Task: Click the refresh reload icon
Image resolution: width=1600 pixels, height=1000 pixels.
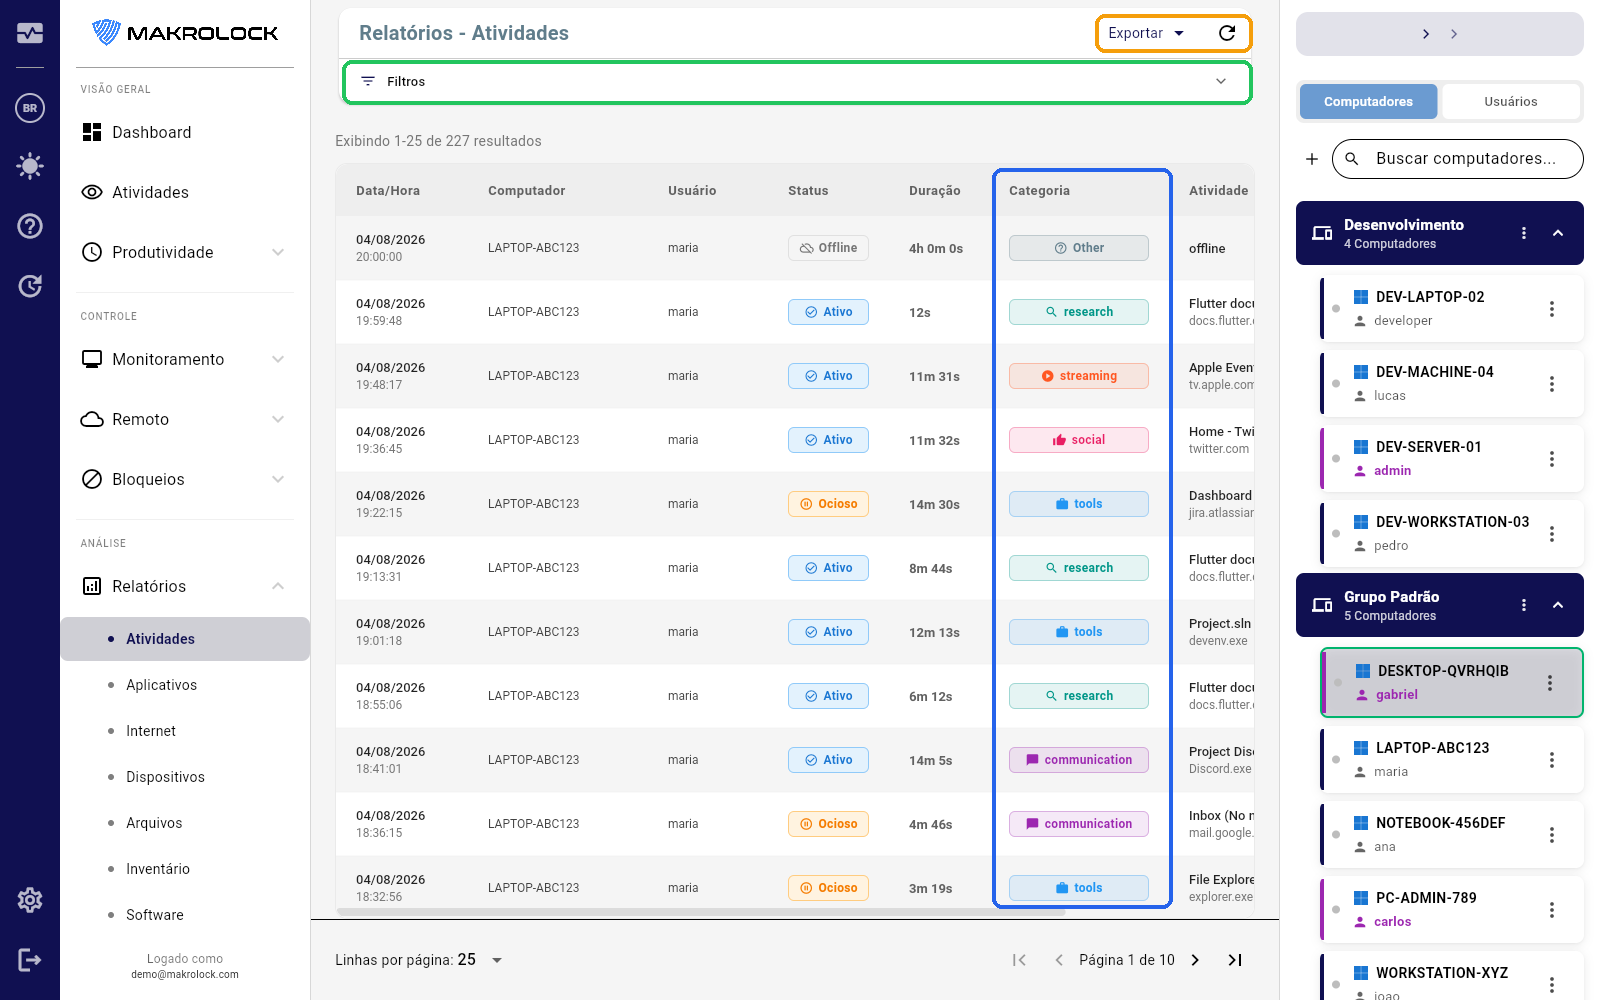Action: (x=1227, y=33)
